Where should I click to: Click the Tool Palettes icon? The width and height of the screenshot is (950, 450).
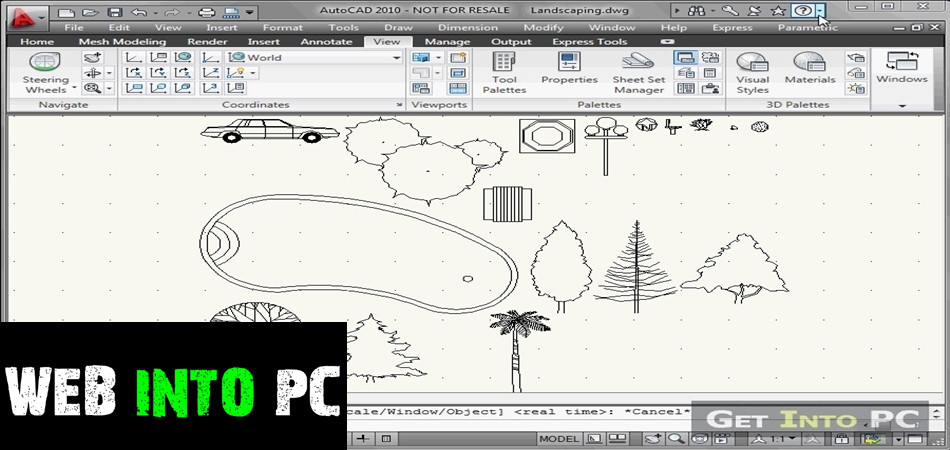tap(504, 73)
